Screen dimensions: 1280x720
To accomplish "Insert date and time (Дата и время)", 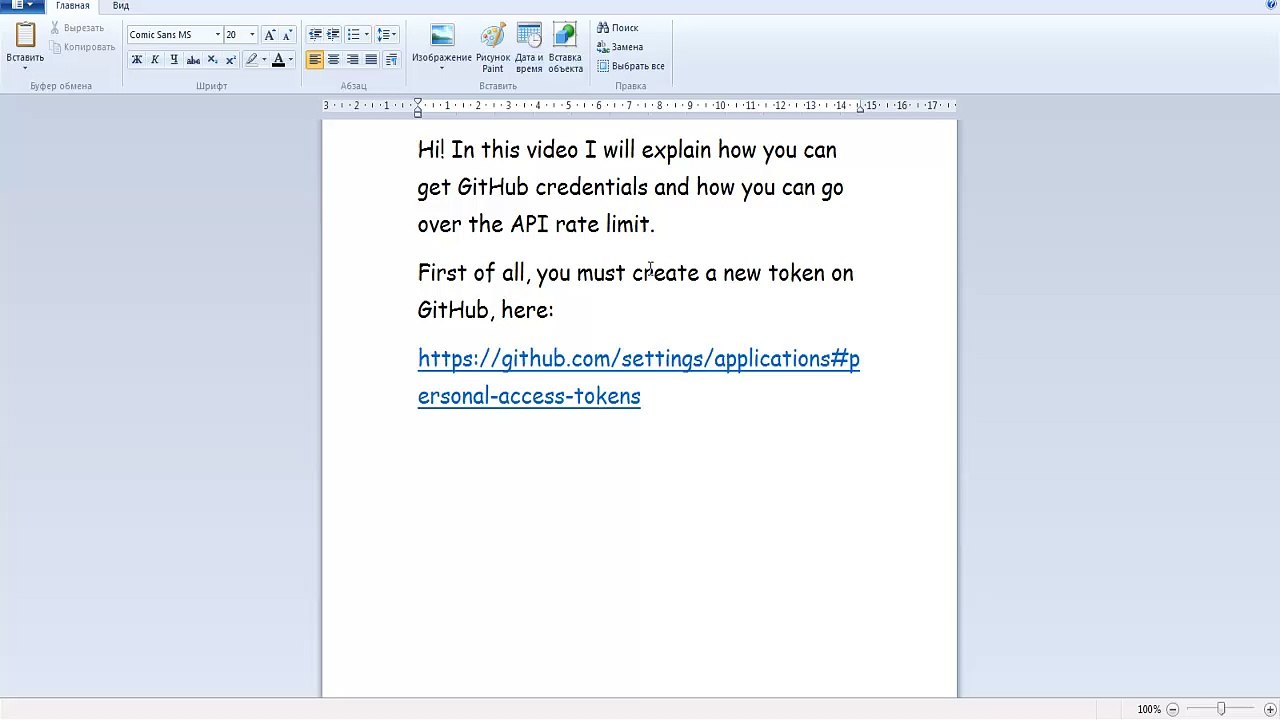I will (x=529, y=48).
